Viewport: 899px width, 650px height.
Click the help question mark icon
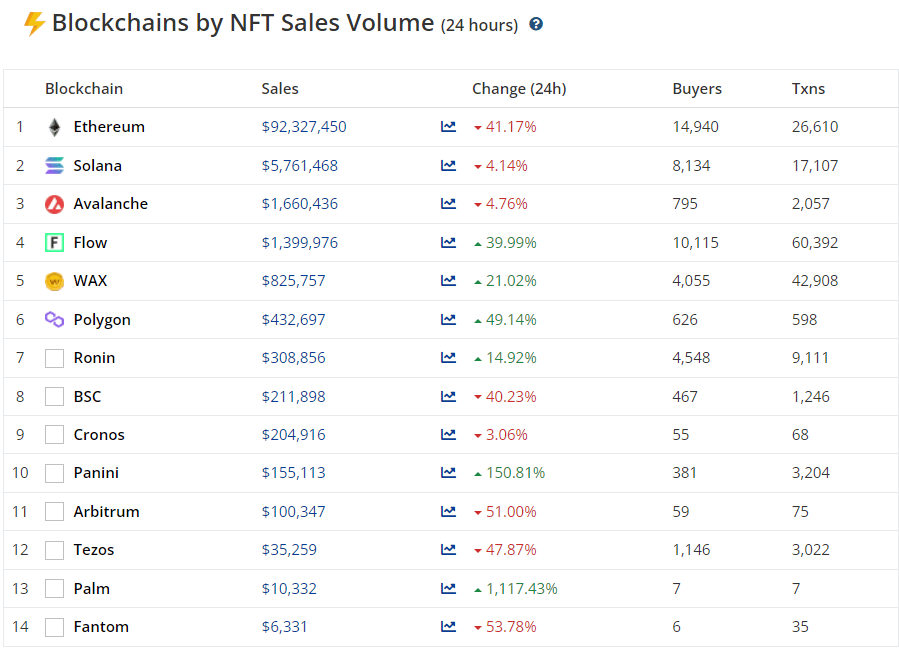(x=536, y=24)
